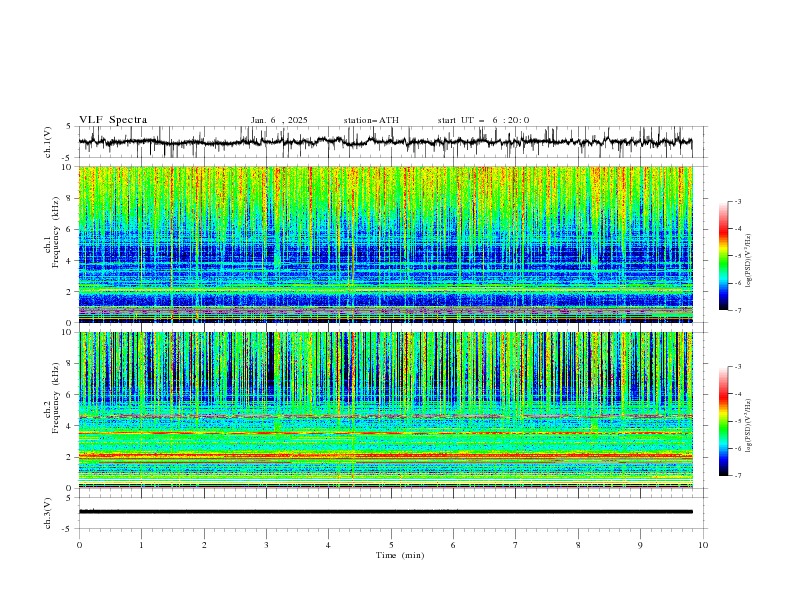Click time axis tick label "0"
Viewport: 792px width, 612px height.
click(79, 545)
